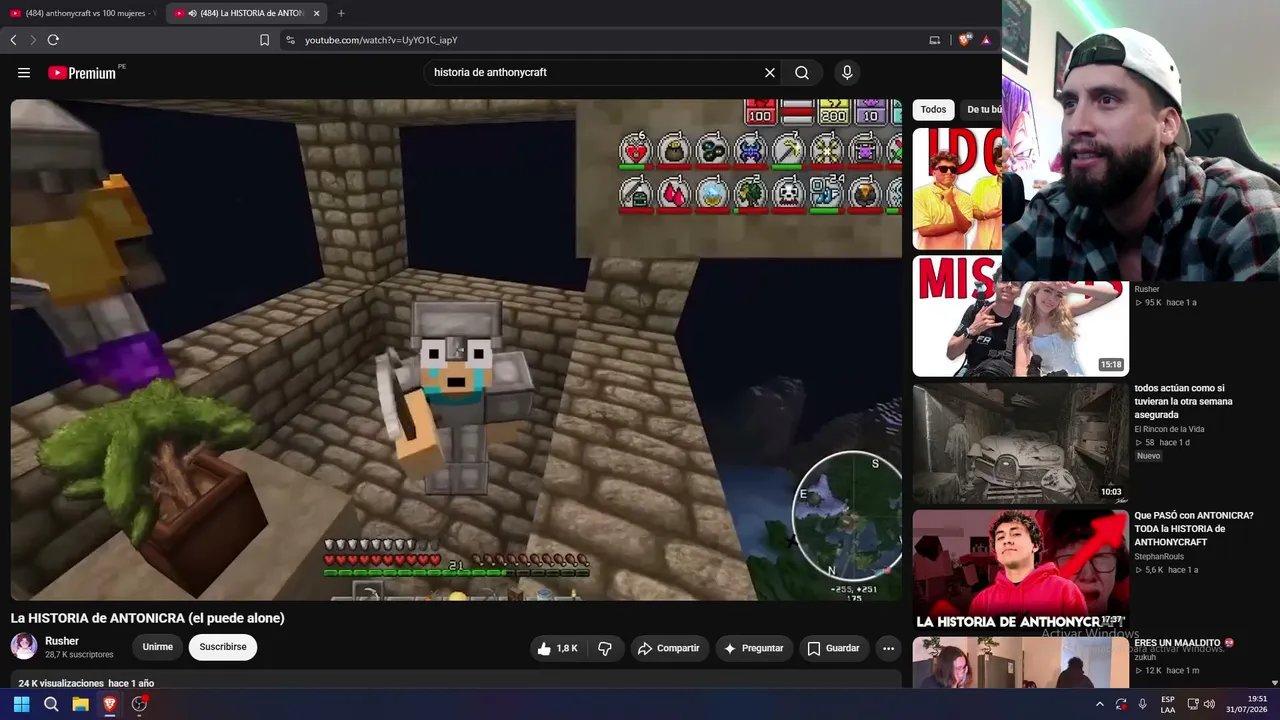Open Brave browser on the taskbar

[110, 704]
